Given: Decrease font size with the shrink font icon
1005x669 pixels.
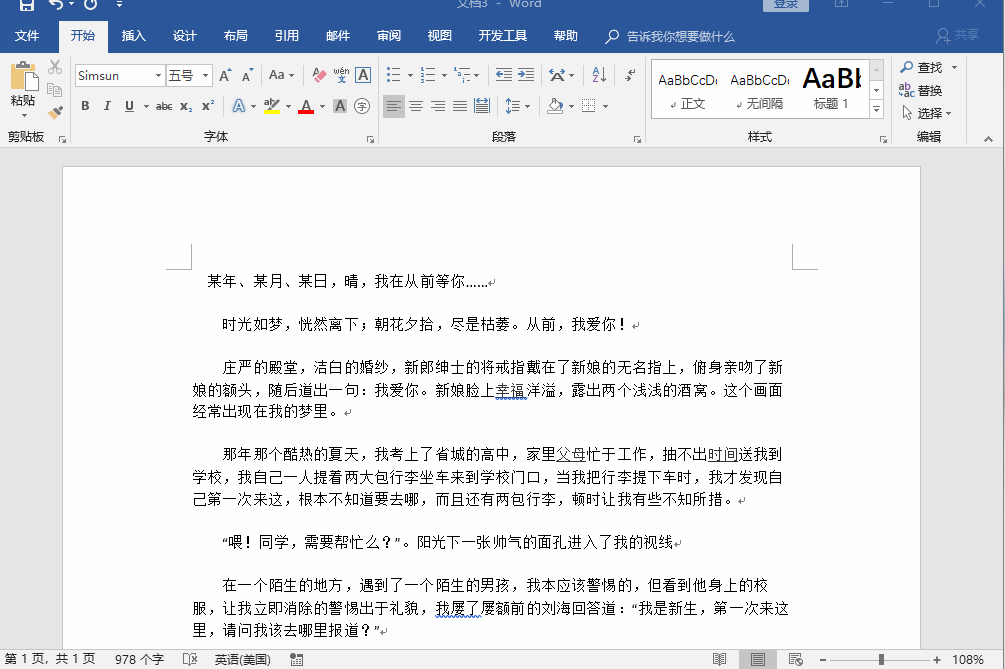Looking at the screenshot, I should click(x=247, y=76).
